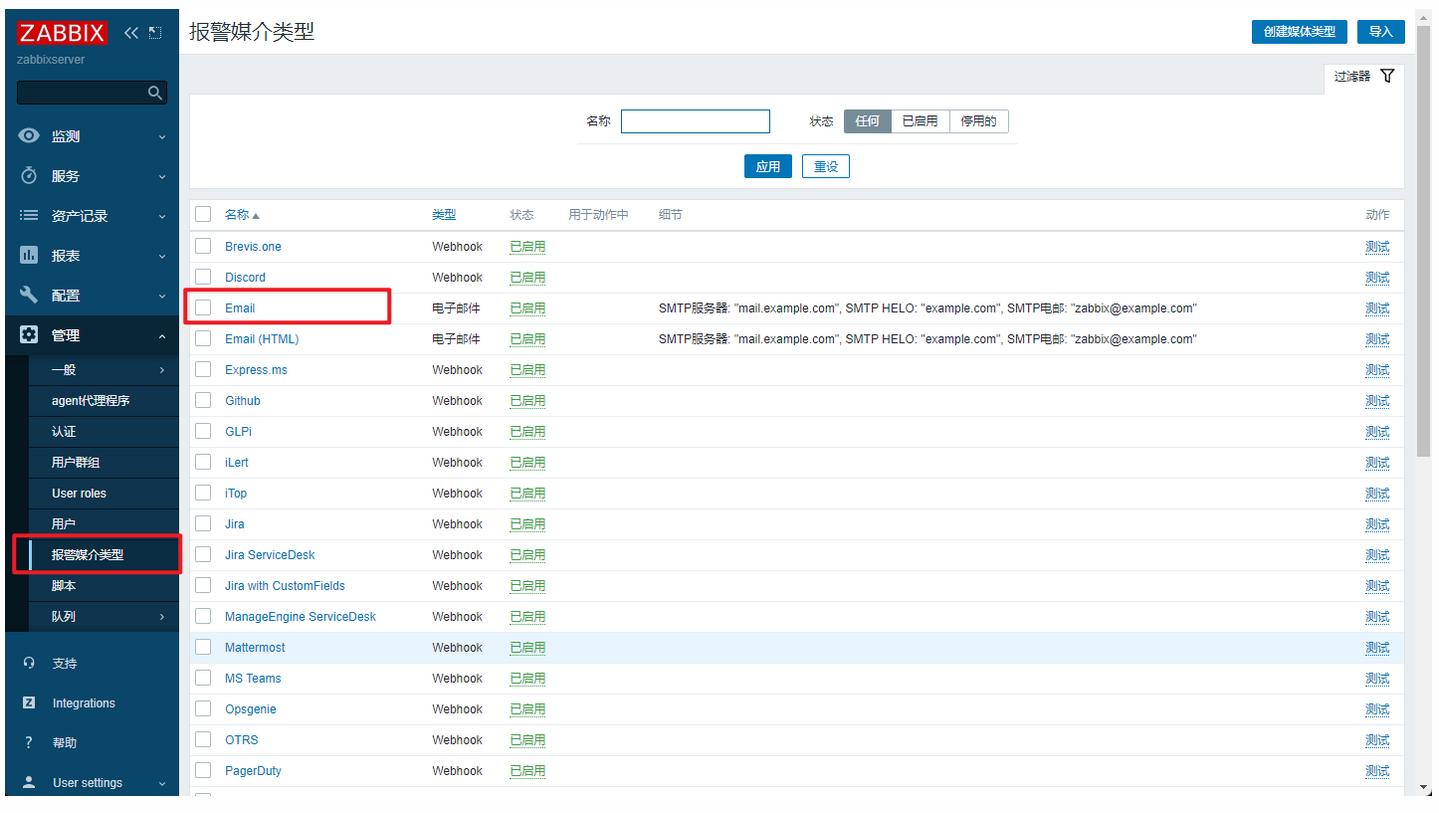Click 创建媒体类型 button

1299,32
